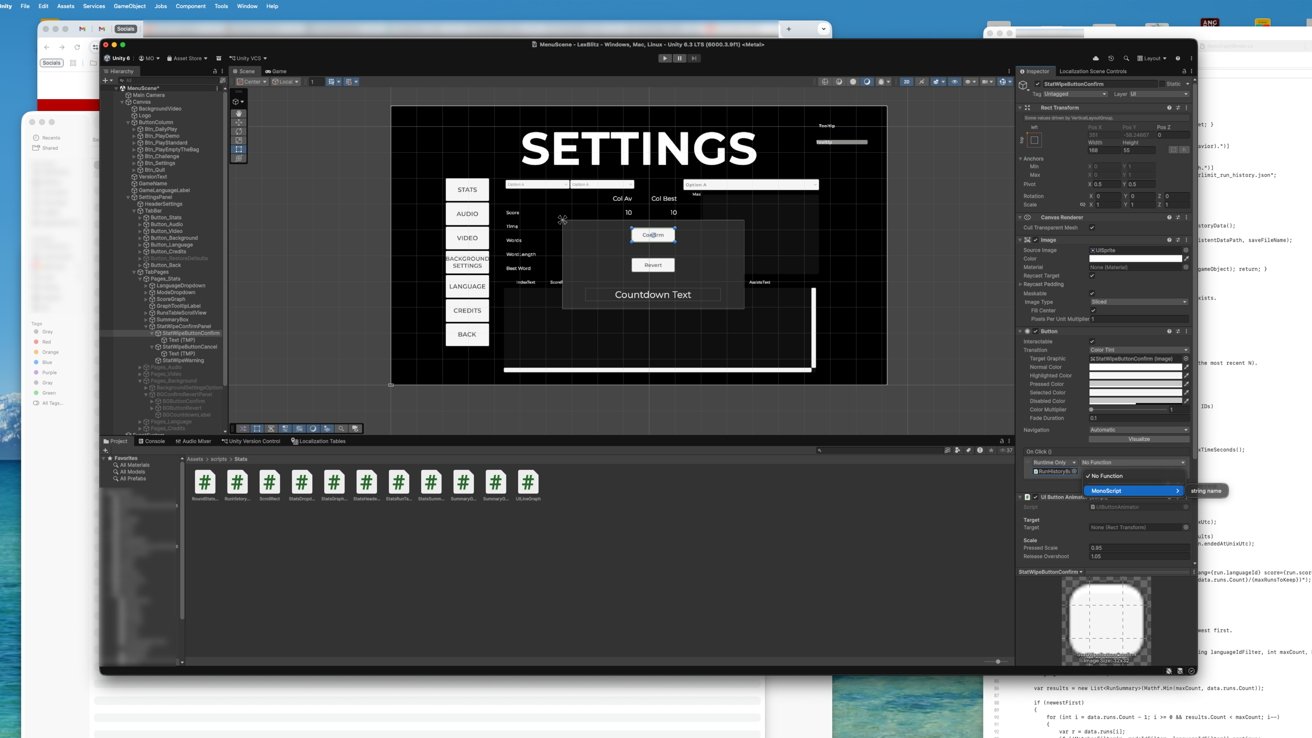Select the Rect tool in the Tools overlay
Image resolution: width=1312 pixels, height=738 pixels.
pyautogui.click(x=238, y=148)
